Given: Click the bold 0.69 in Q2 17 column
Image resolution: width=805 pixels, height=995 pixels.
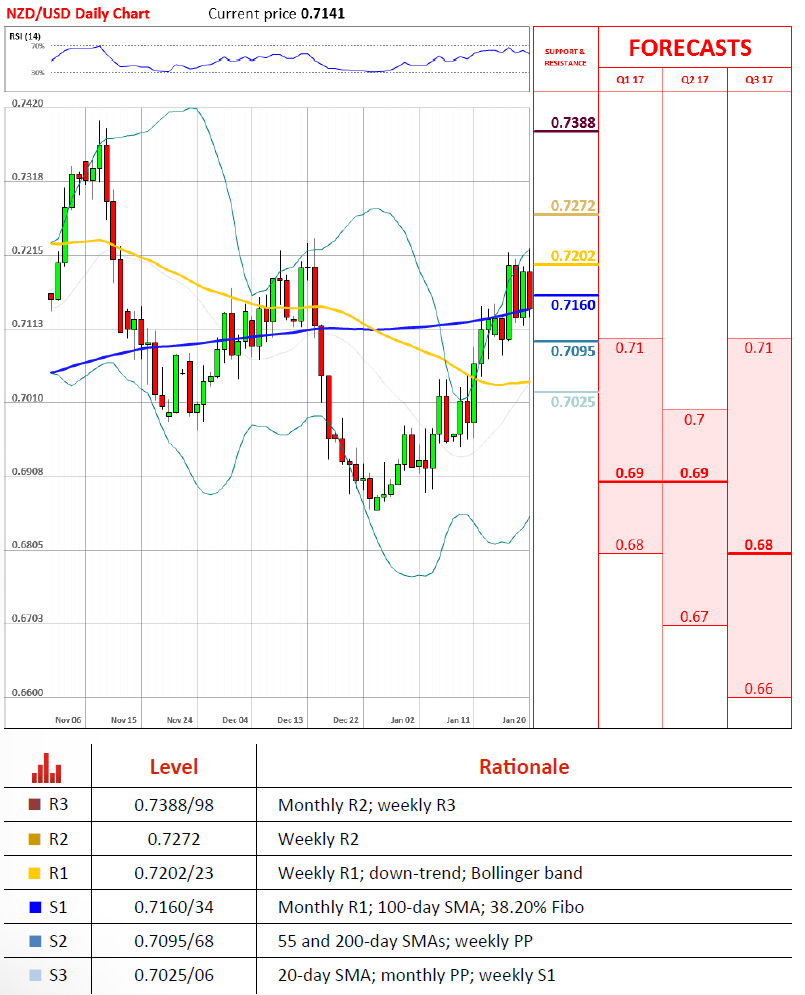Looking at the screenshot, I should pyautogui.click(x=694, y=473).
